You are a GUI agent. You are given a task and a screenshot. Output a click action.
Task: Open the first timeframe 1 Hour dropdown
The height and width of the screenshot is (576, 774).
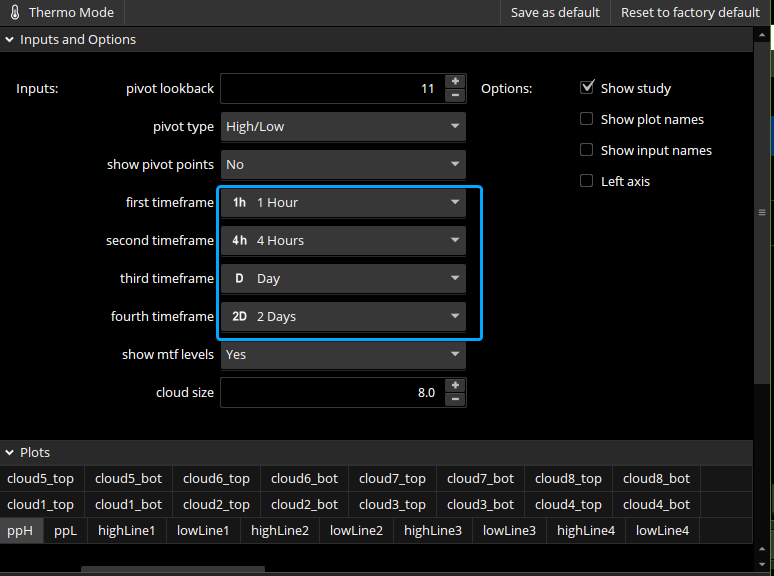click(x=343, y=203)
